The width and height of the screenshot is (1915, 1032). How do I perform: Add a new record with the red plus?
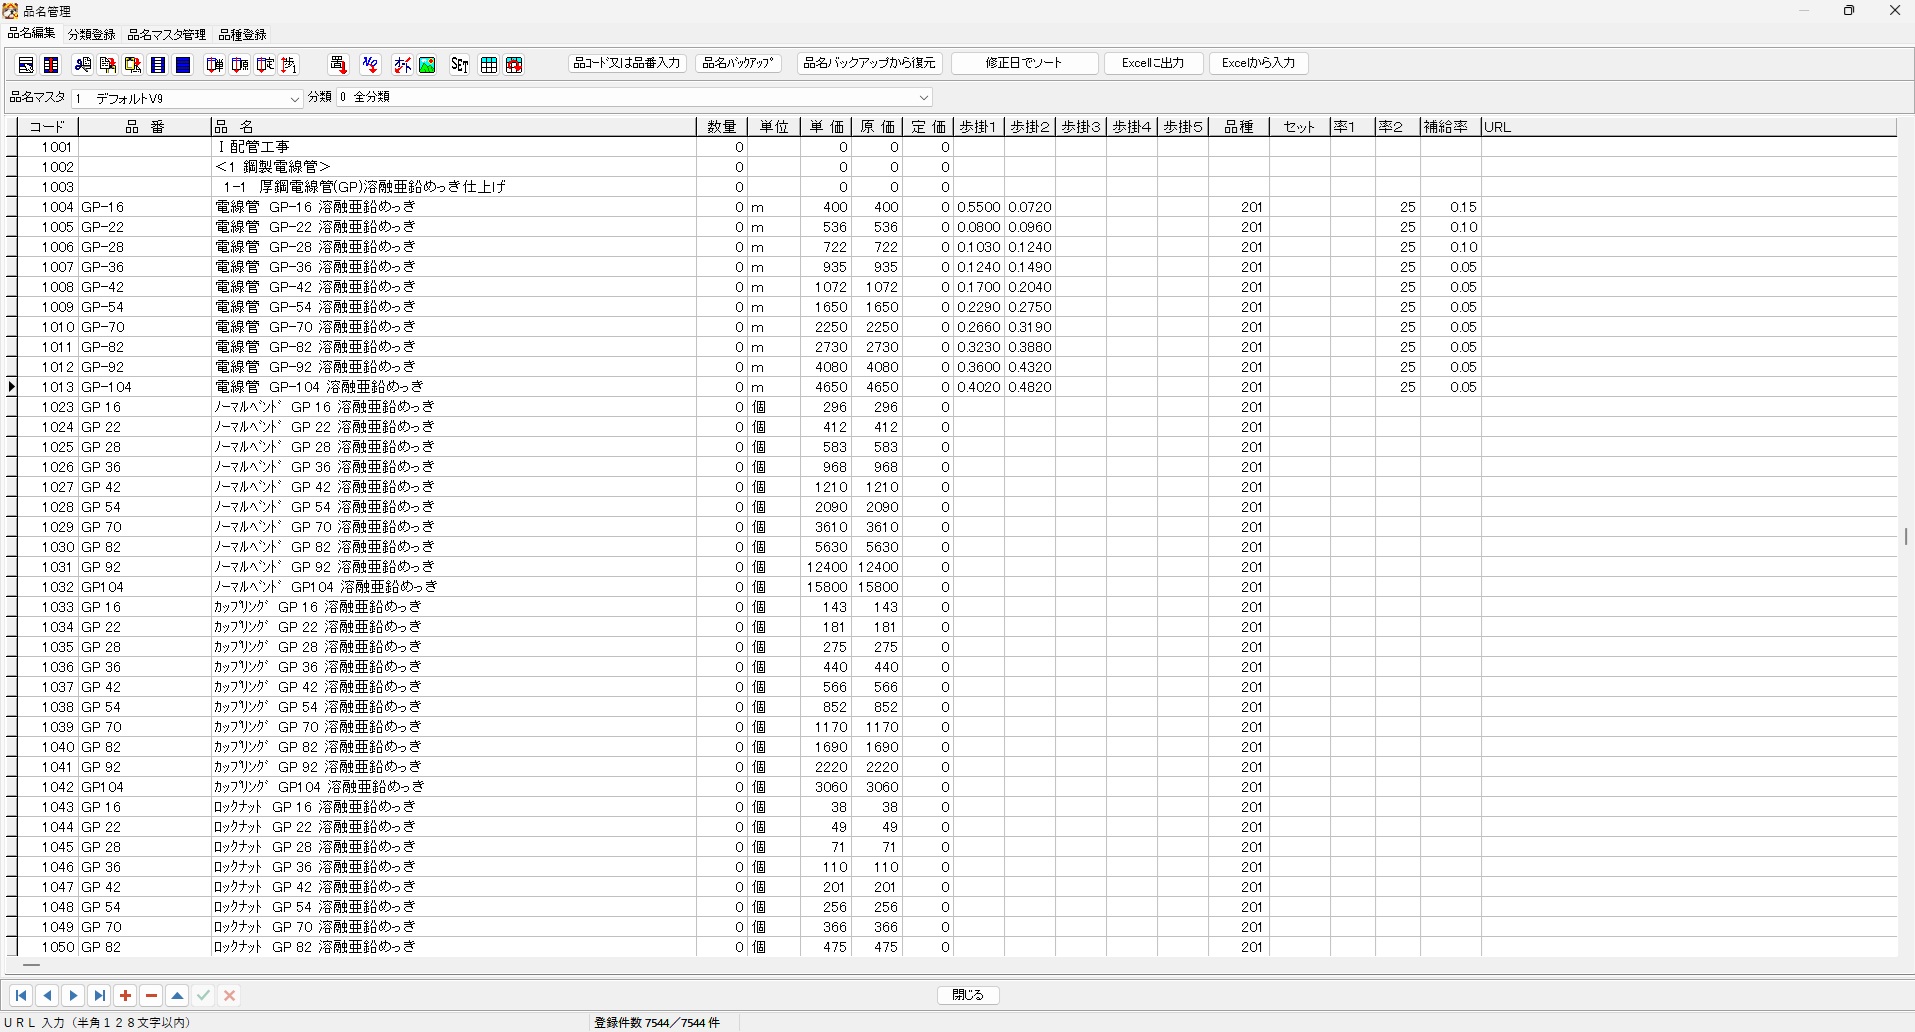(x=125, y=995)
